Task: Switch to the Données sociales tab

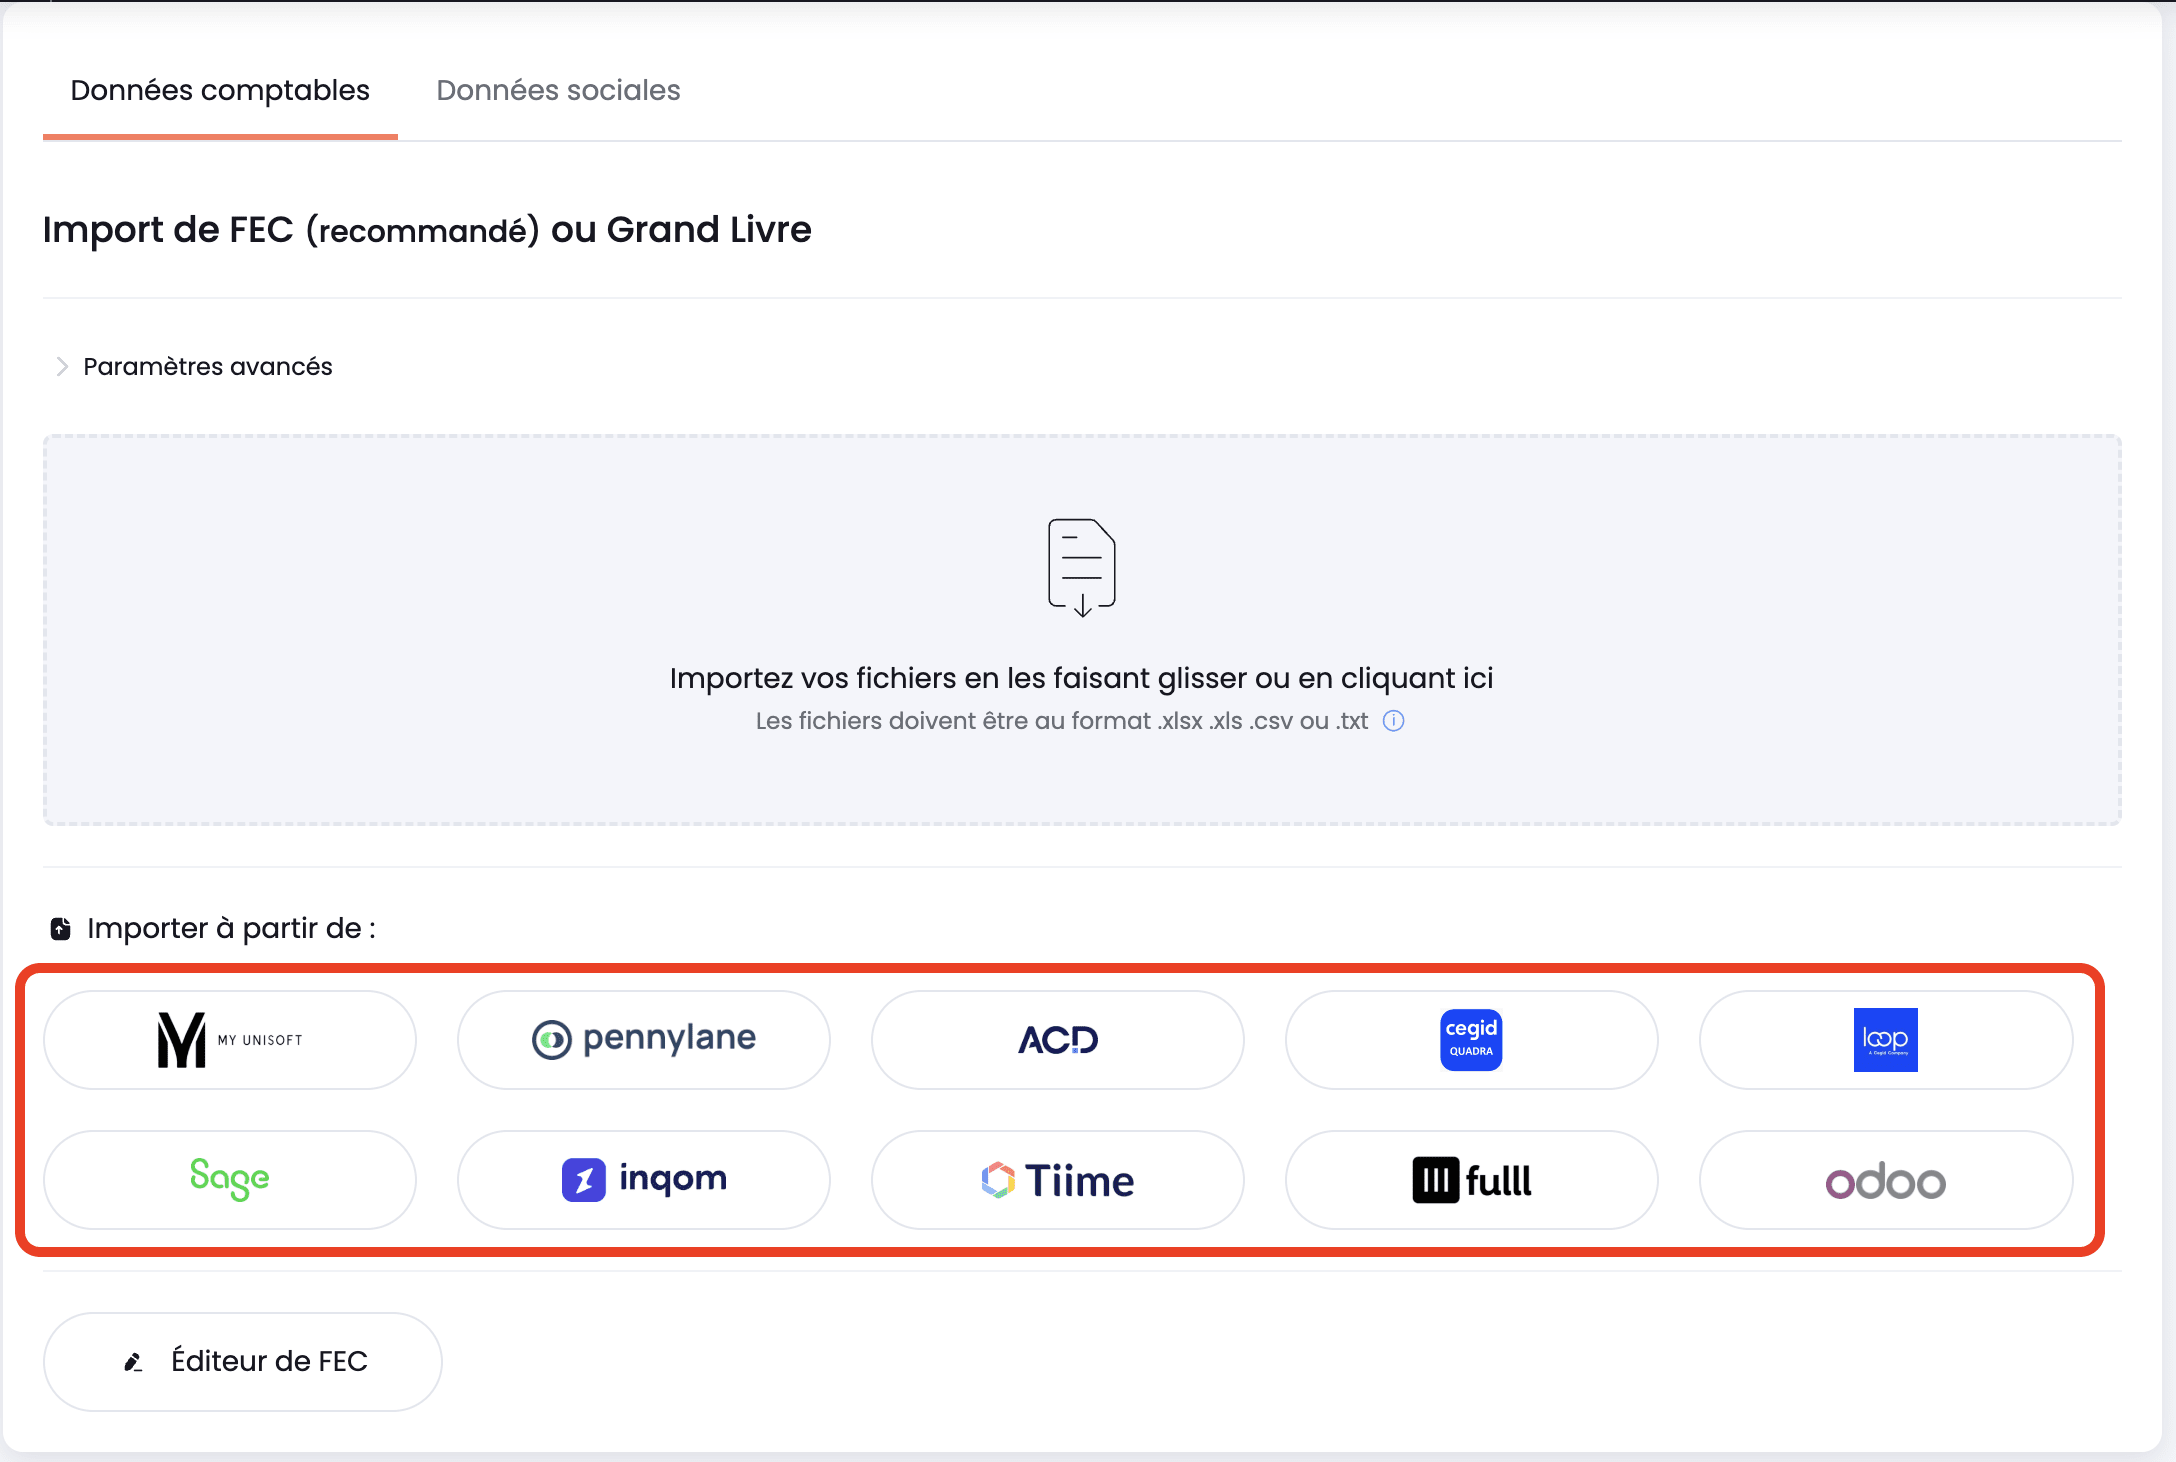Action: point(558,90)
